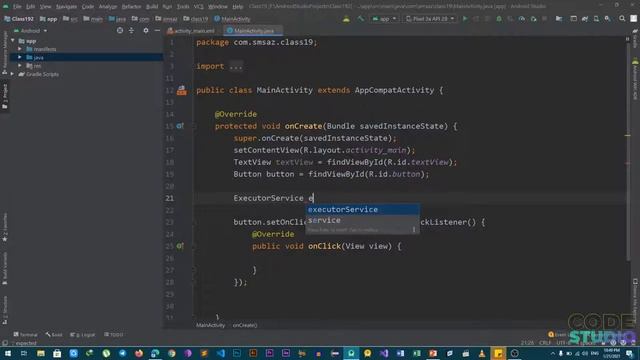This screenshot has height=360, width=640.
Task: Expand the folded import statement
Action: coord(236,67)
